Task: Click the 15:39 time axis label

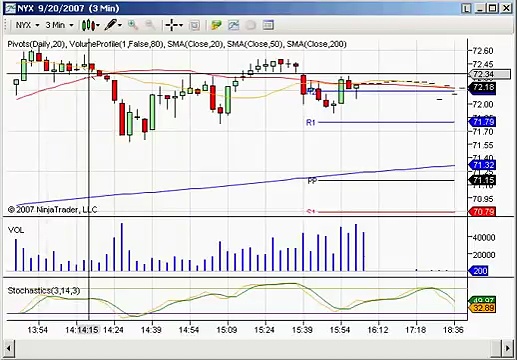Action: 302,330
